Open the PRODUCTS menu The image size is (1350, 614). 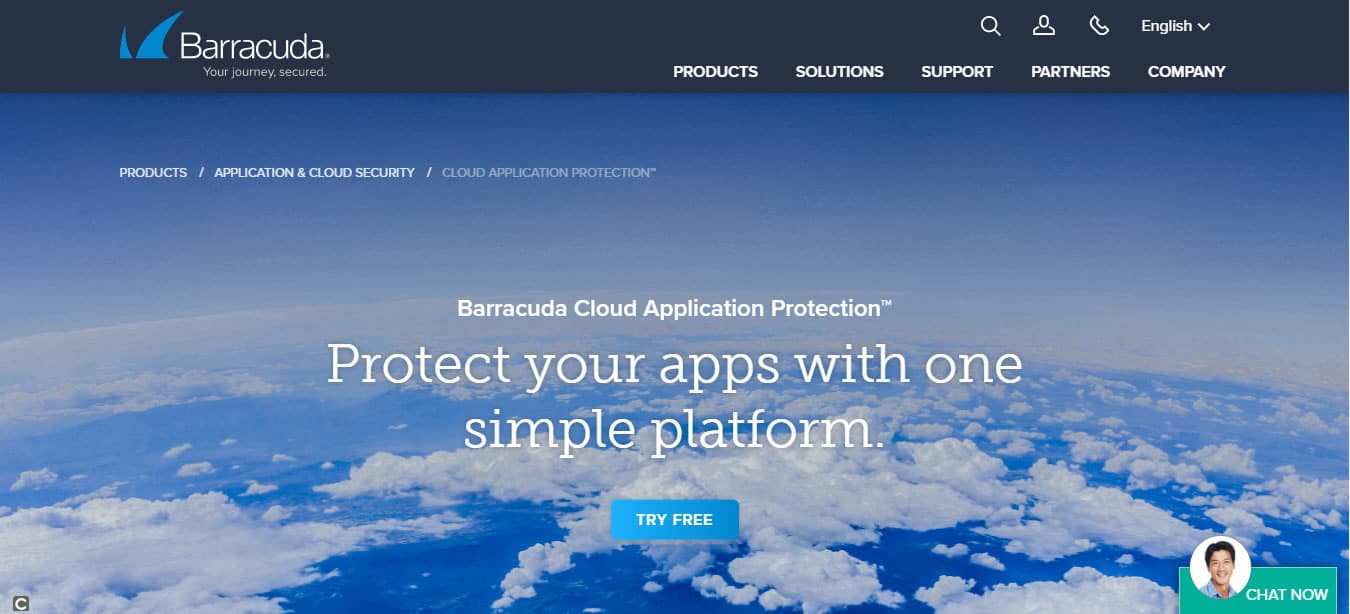[715, 72]
